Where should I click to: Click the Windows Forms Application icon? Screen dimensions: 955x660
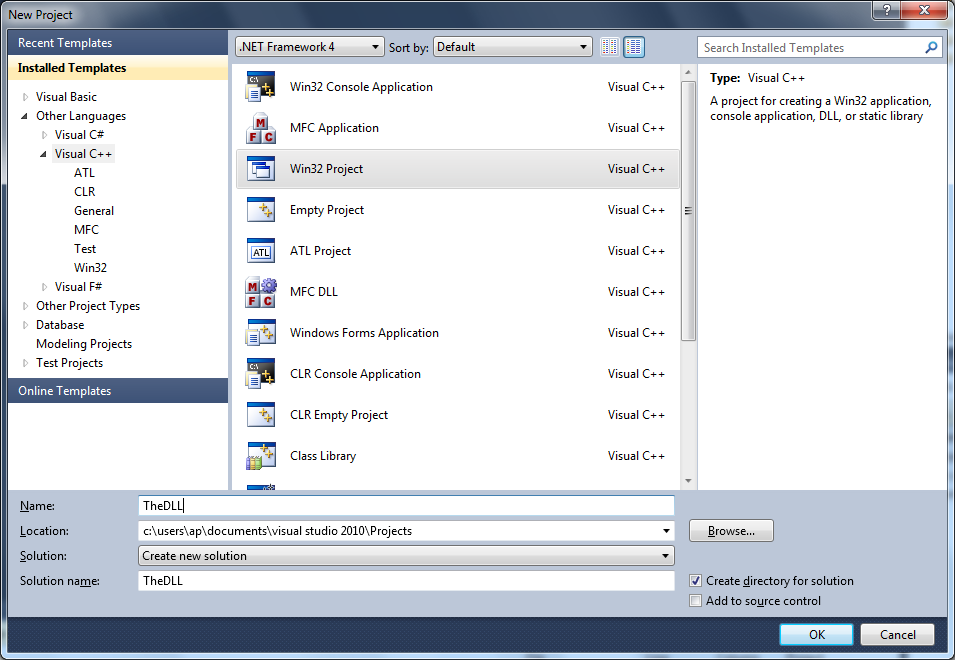click(x=261, y=333)
